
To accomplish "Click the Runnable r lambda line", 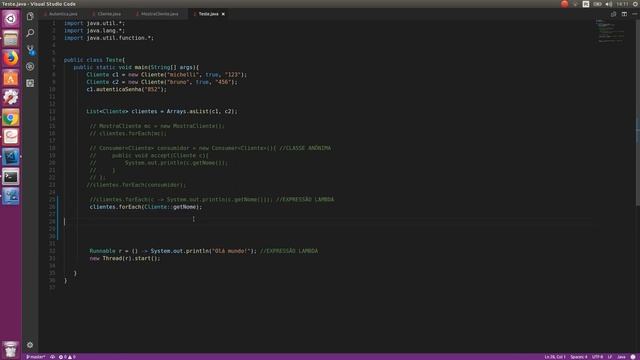I will pyautogui.click(x=203, y=251).
